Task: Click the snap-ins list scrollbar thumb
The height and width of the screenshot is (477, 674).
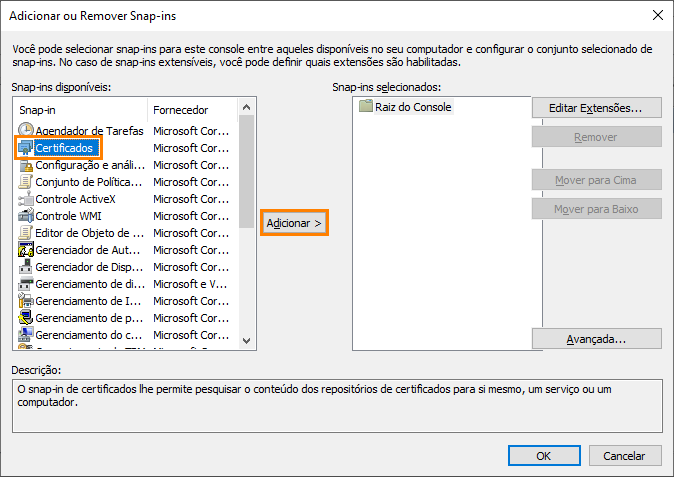Action: click(x=246, y=171)
